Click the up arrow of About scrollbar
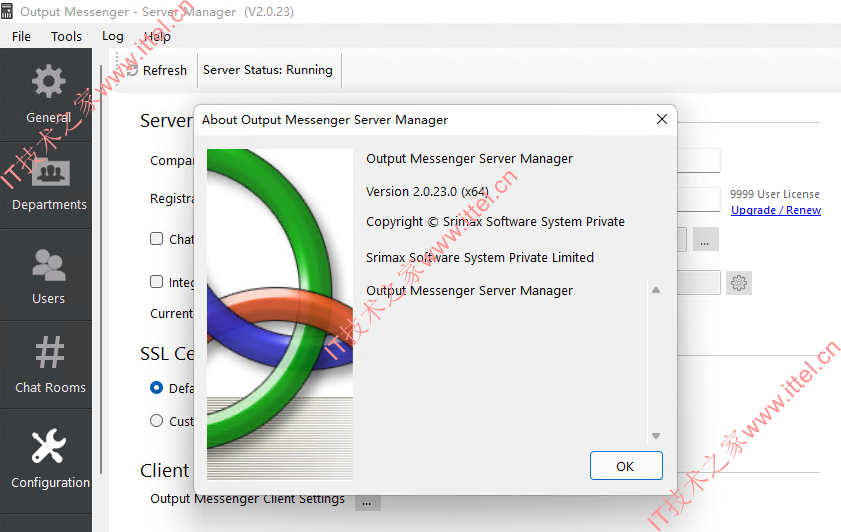Screen dimensions: 841x532 click(655, 290)
